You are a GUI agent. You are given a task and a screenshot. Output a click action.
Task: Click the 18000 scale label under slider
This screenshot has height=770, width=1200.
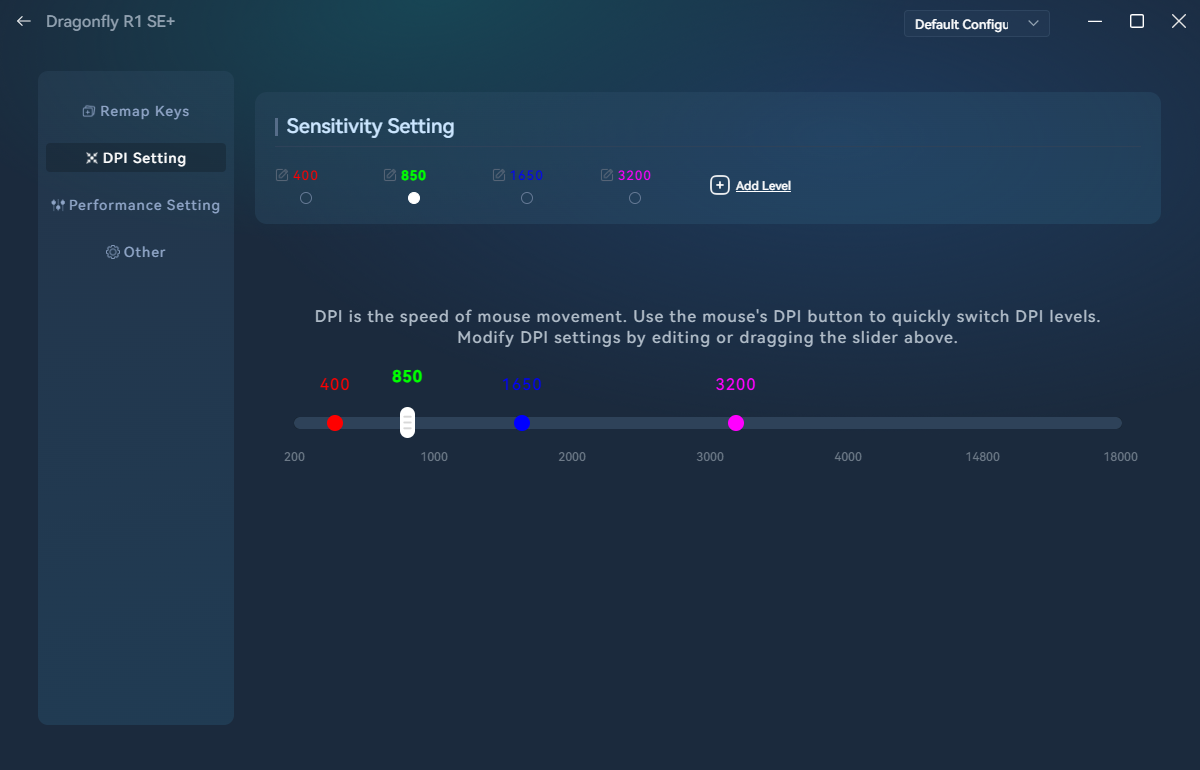coord(1121,457)
